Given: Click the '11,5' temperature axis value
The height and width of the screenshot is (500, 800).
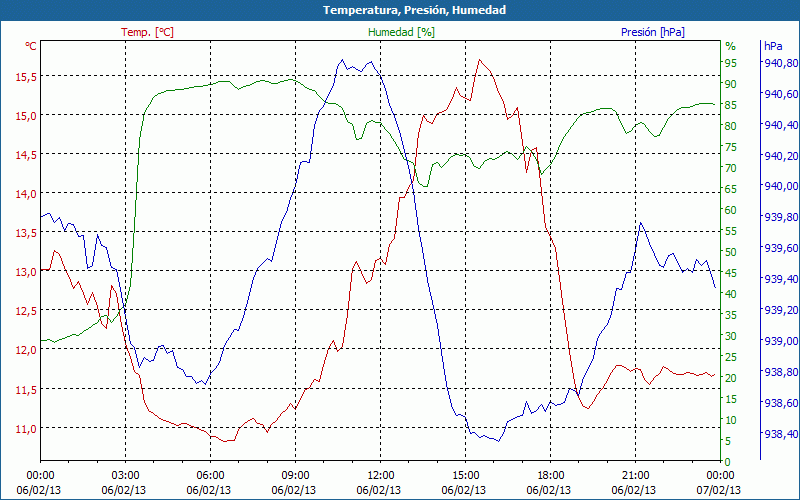Looking at the screenshot, I should [26, 390].
